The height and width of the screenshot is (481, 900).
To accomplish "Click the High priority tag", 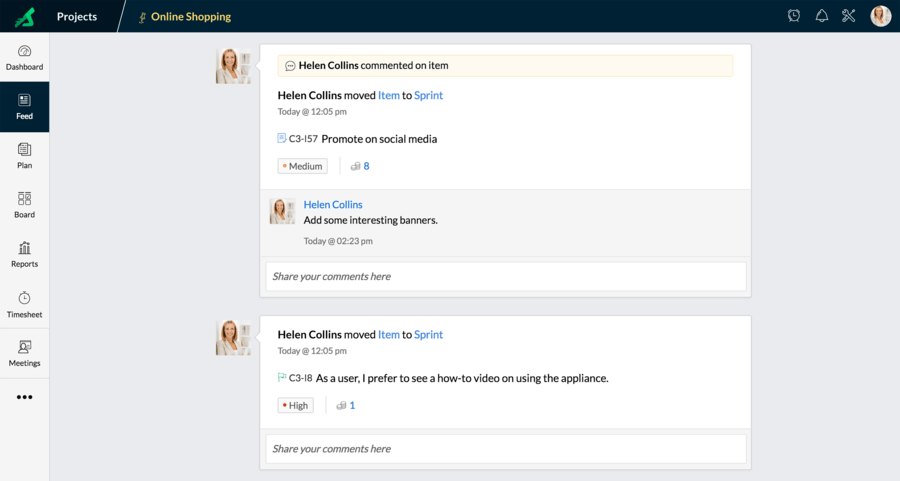I will pos(296,405).
